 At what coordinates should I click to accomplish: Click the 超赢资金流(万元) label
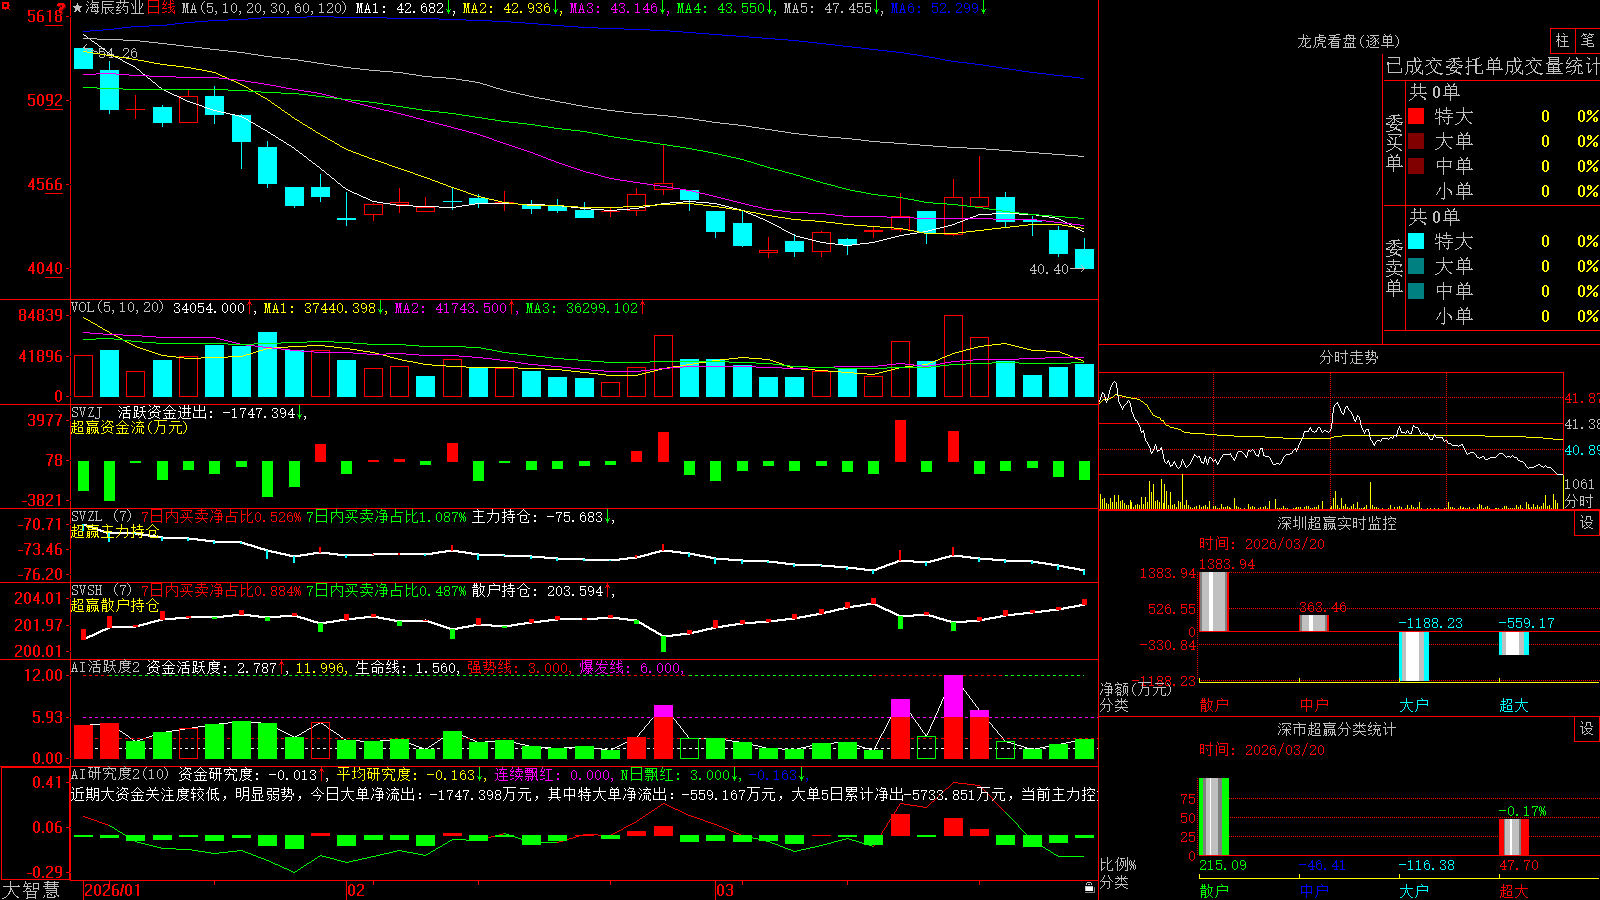[129, 427]
